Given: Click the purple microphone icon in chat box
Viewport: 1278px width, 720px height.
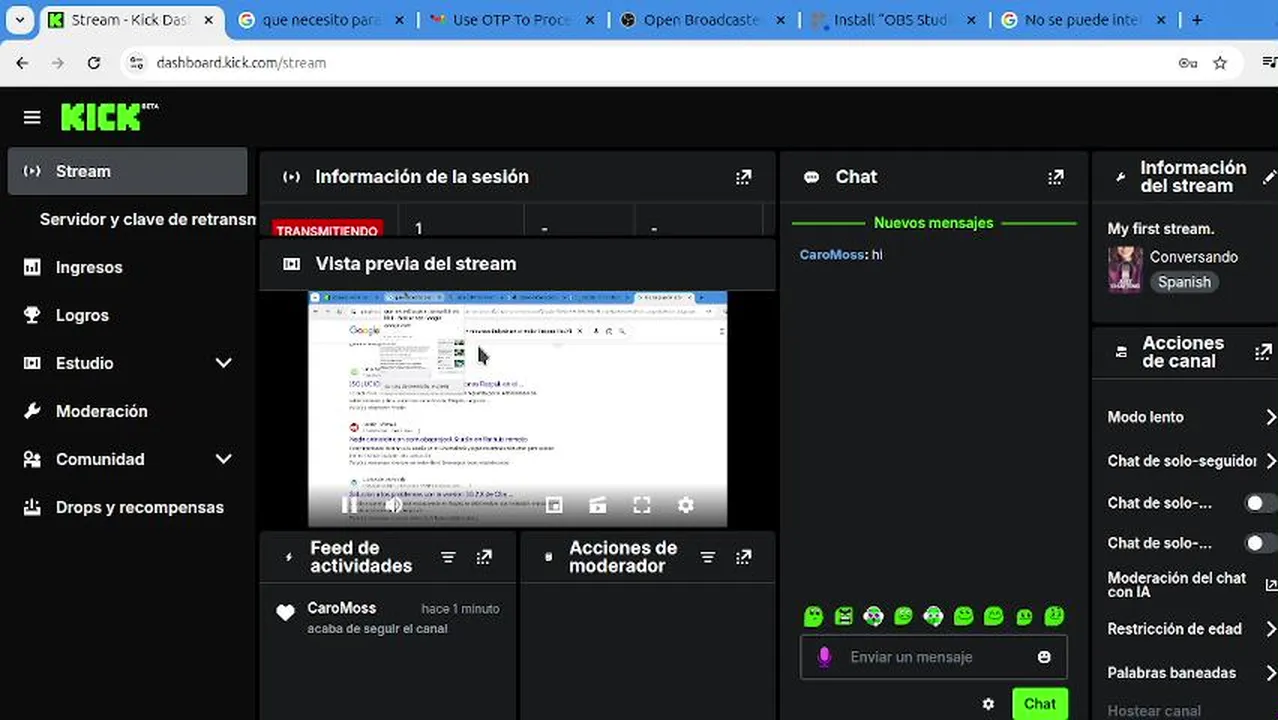Looking at the screenshot, I should click(824, 657).
